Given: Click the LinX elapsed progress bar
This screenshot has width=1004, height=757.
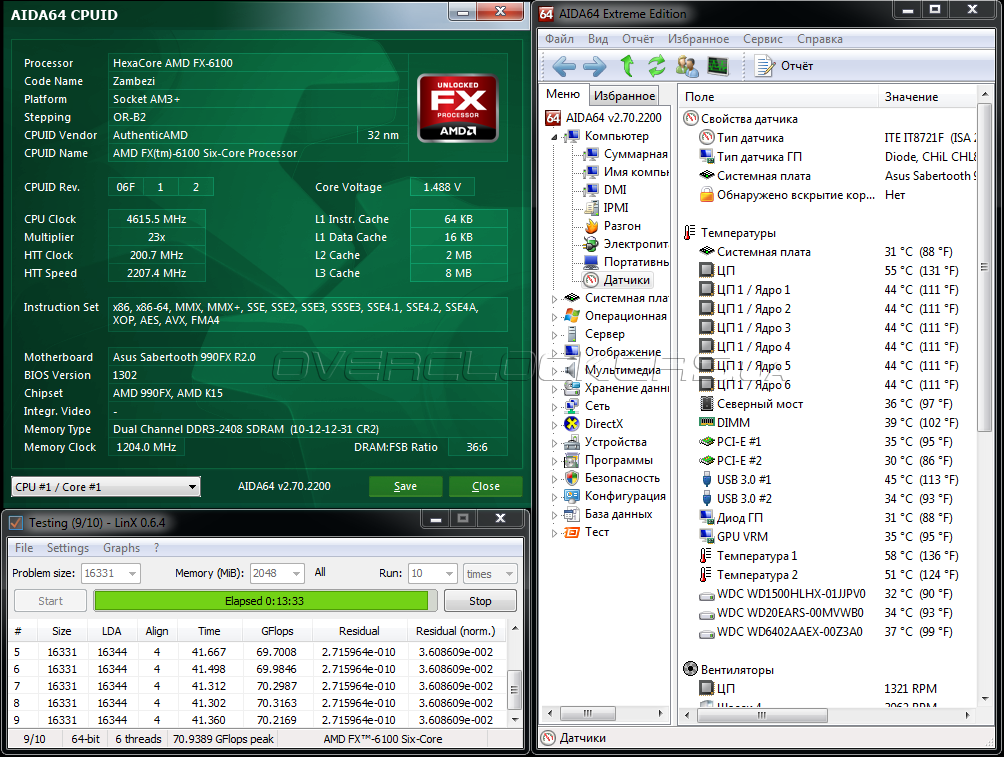Looking at the screenshot, I should coord(265,601).
